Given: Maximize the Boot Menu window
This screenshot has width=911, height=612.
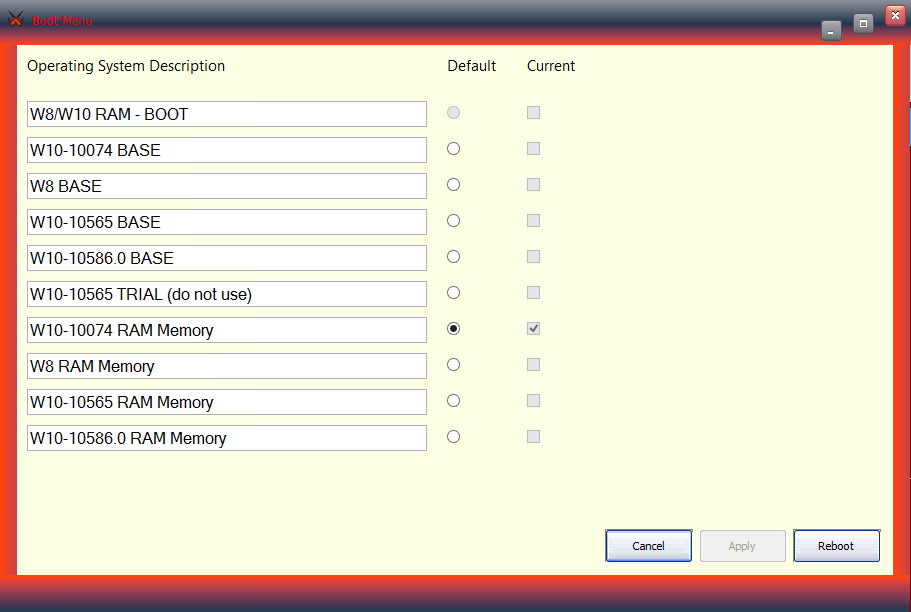Looking at the screenshot, I should click(863, 23).
